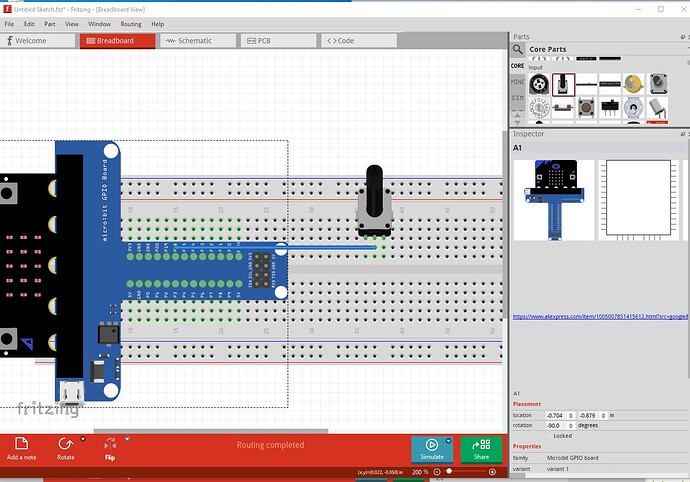Click the Simulate button
690x482 pixels.
[x=432, y=449]
